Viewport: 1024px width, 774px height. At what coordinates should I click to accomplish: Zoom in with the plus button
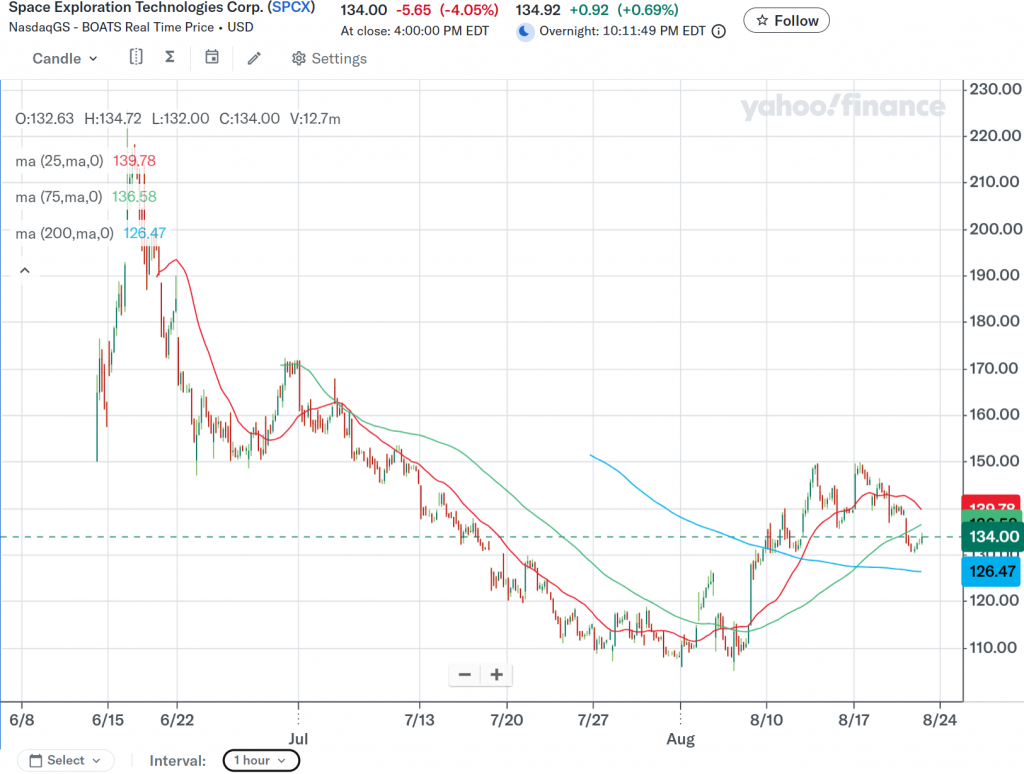(x=496, y=675)
